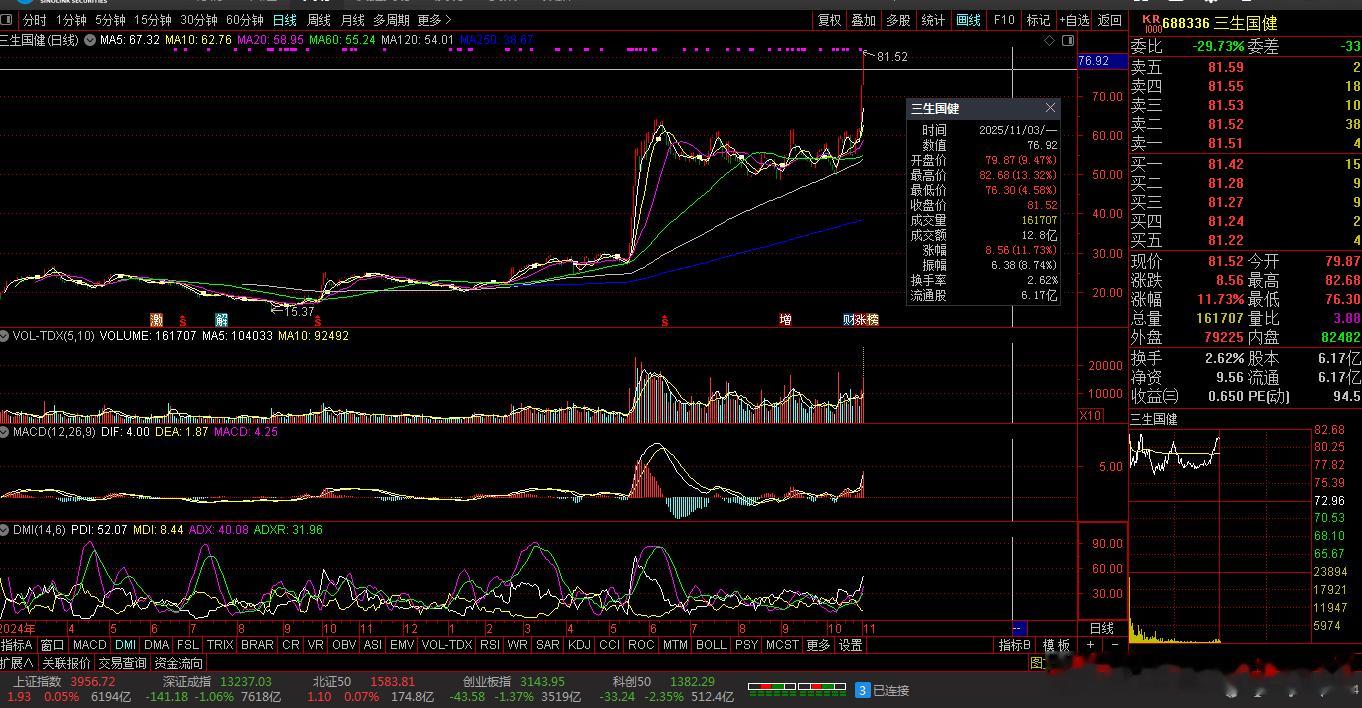
Task: Switch to 周线 weekly period
Action: click(319, 20)
